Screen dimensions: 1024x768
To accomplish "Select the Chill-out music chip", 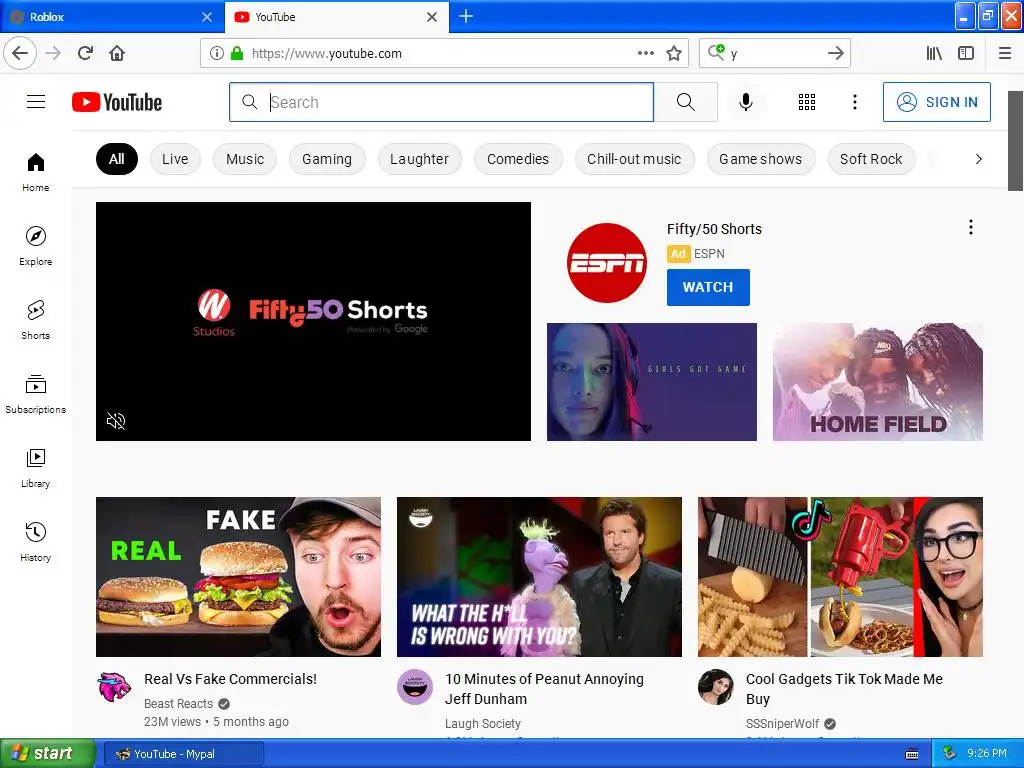I will coord(634,159).
